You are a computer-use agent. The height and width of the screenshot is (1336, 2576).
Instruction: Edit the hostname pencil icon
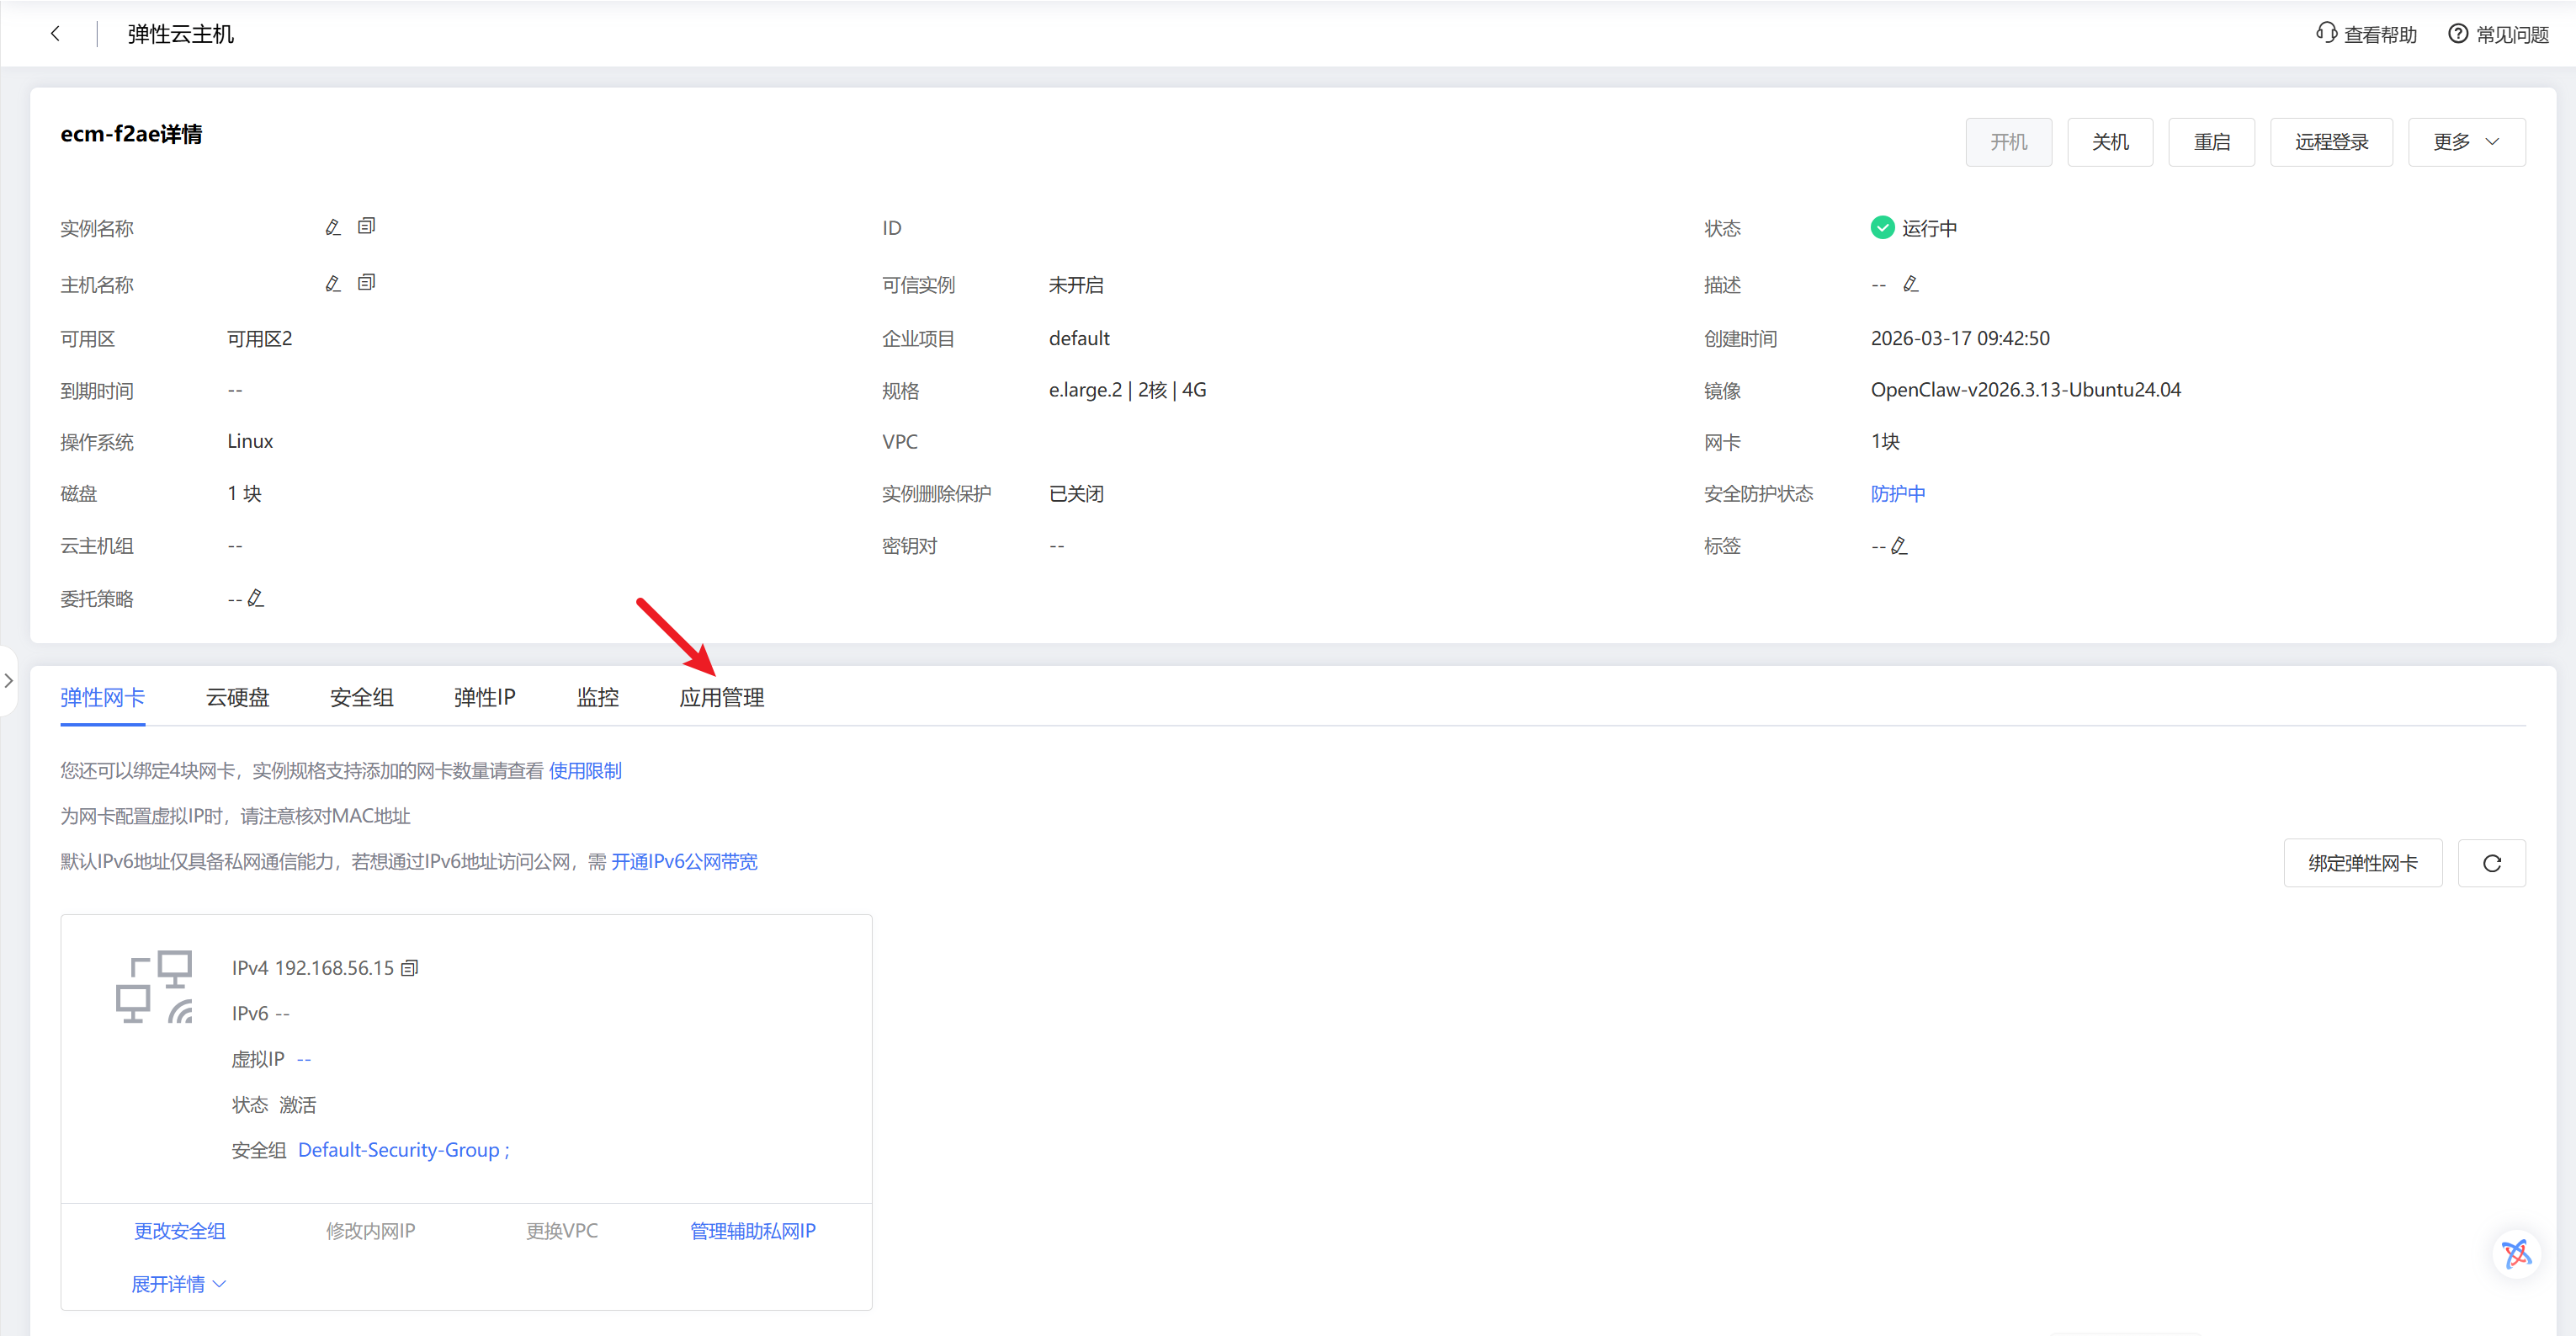tap(333, 284)
